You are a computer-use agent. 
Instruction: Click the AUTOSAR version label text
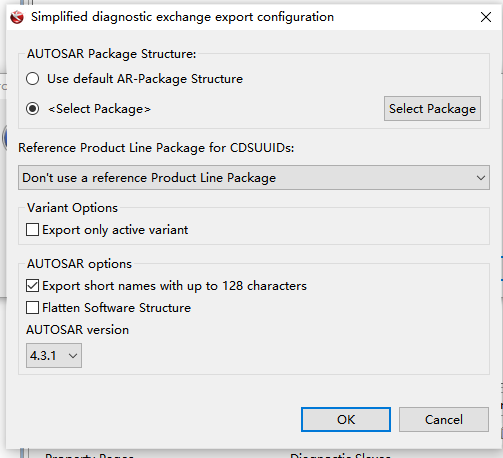click(x=77, y=330)
